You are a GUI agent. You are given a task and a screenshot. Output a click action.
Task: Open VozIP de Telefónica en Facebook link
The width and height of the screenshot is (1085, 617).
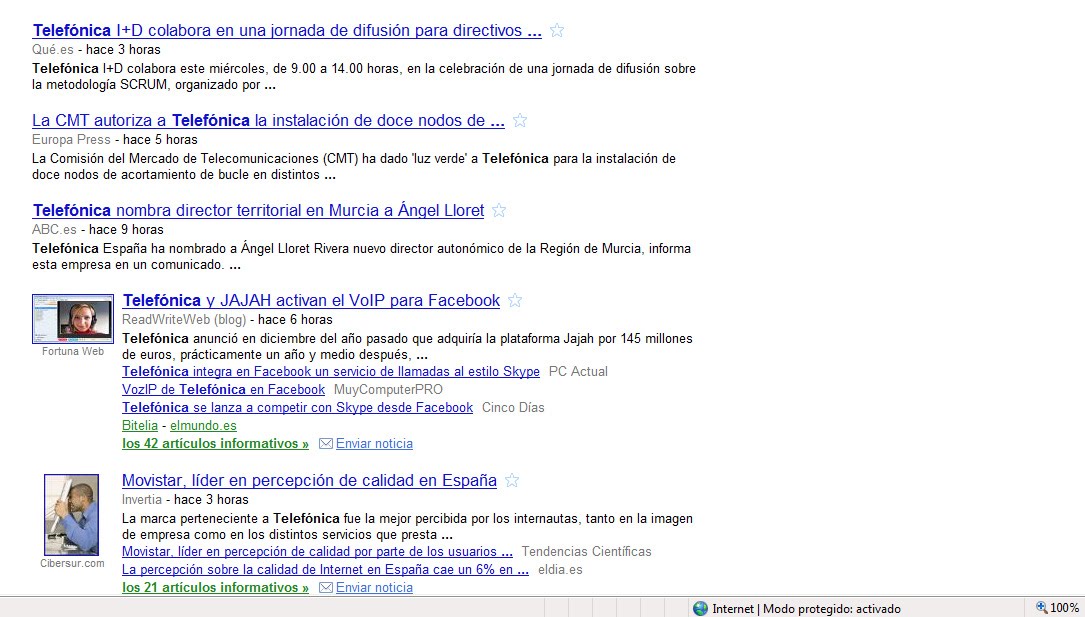click(224, 389)
